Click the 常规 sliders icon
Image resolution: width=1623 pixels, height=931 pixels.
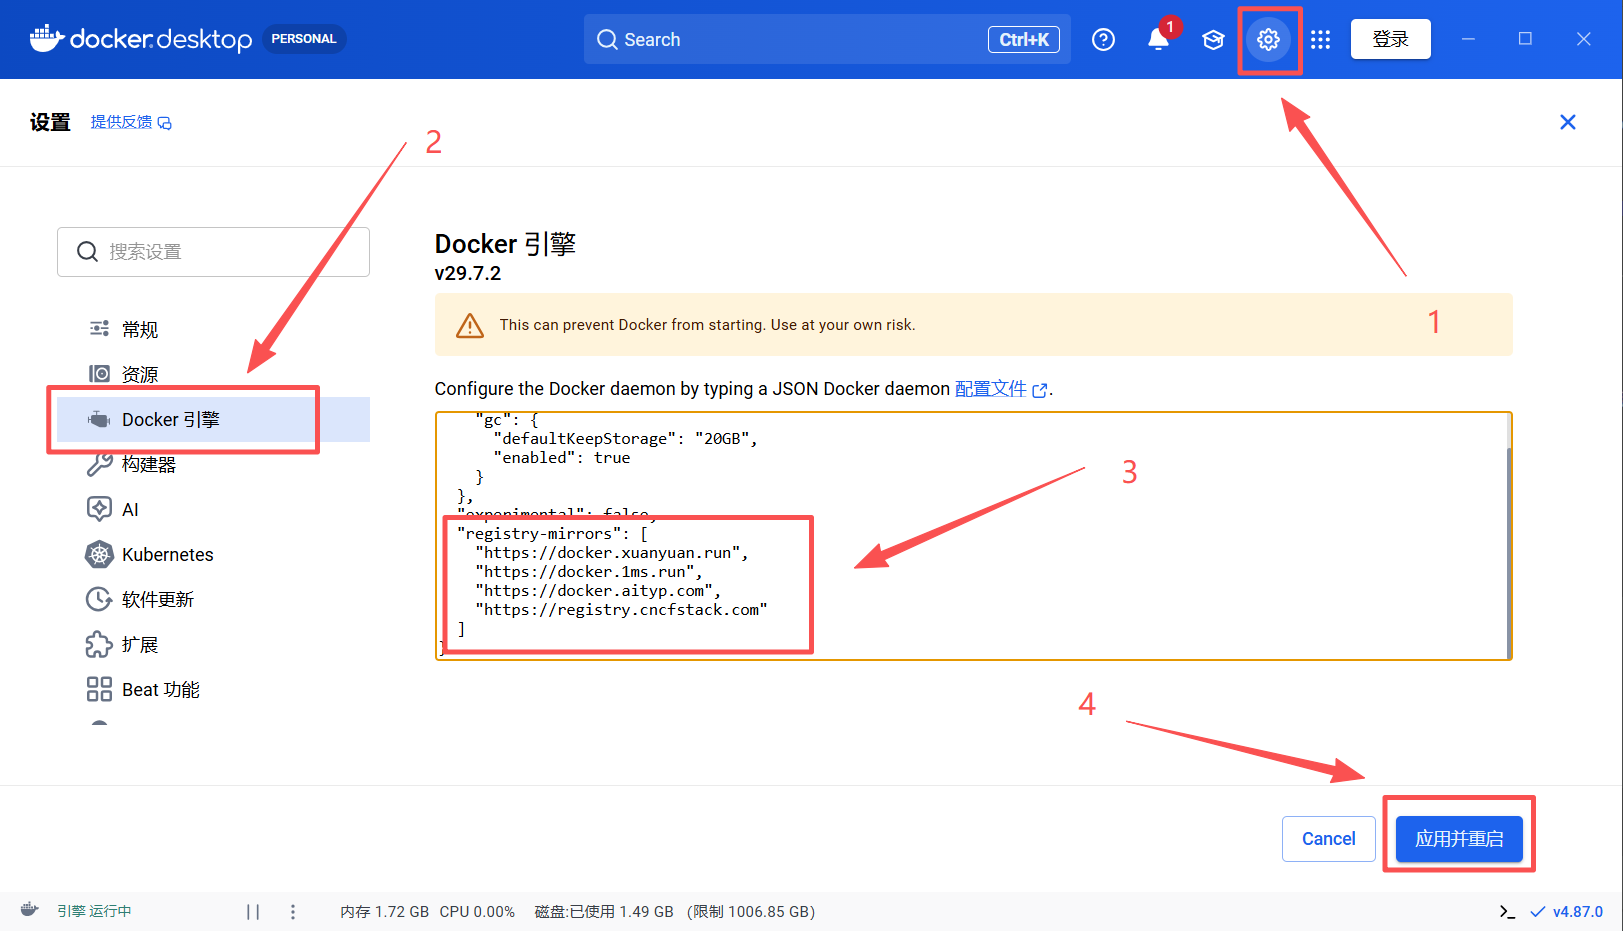point(99,329)
